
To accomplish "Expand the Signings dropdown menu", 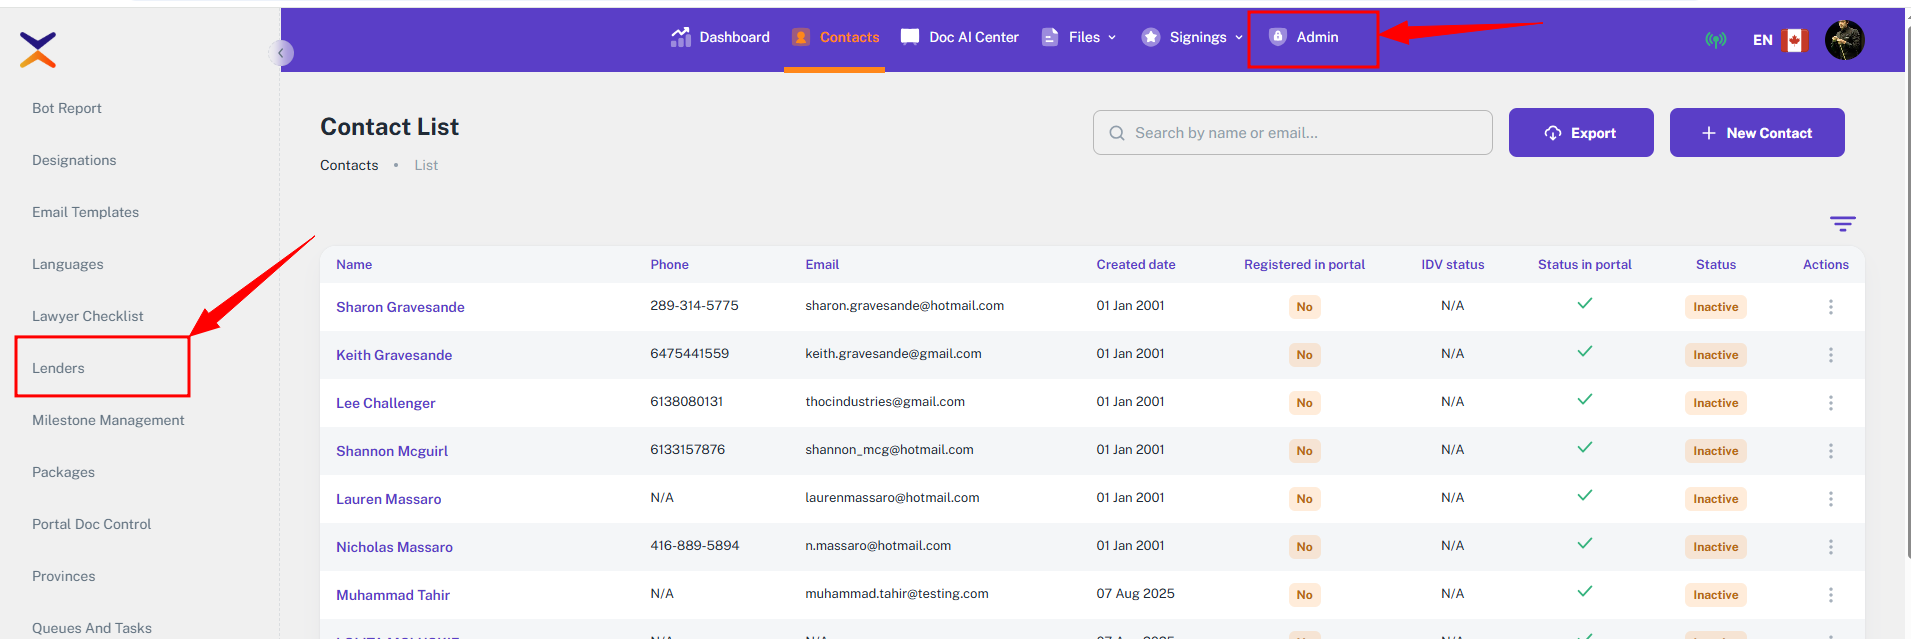I will click(1192, 37).
